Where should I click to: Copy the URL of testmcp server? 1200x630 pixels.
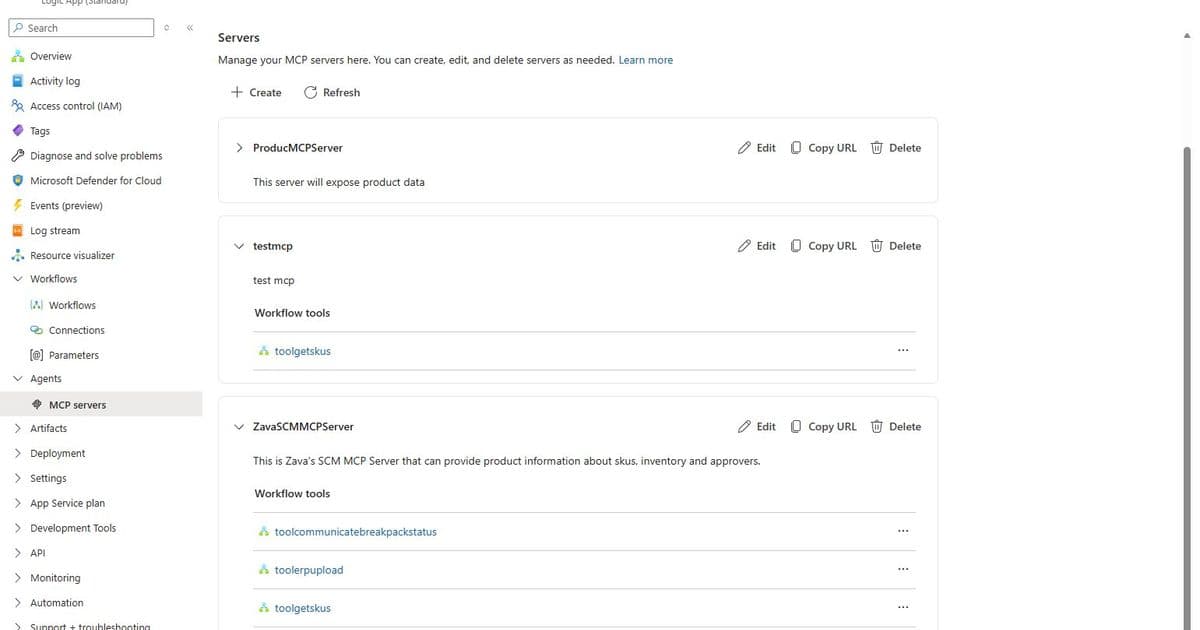tap(823, 245)
